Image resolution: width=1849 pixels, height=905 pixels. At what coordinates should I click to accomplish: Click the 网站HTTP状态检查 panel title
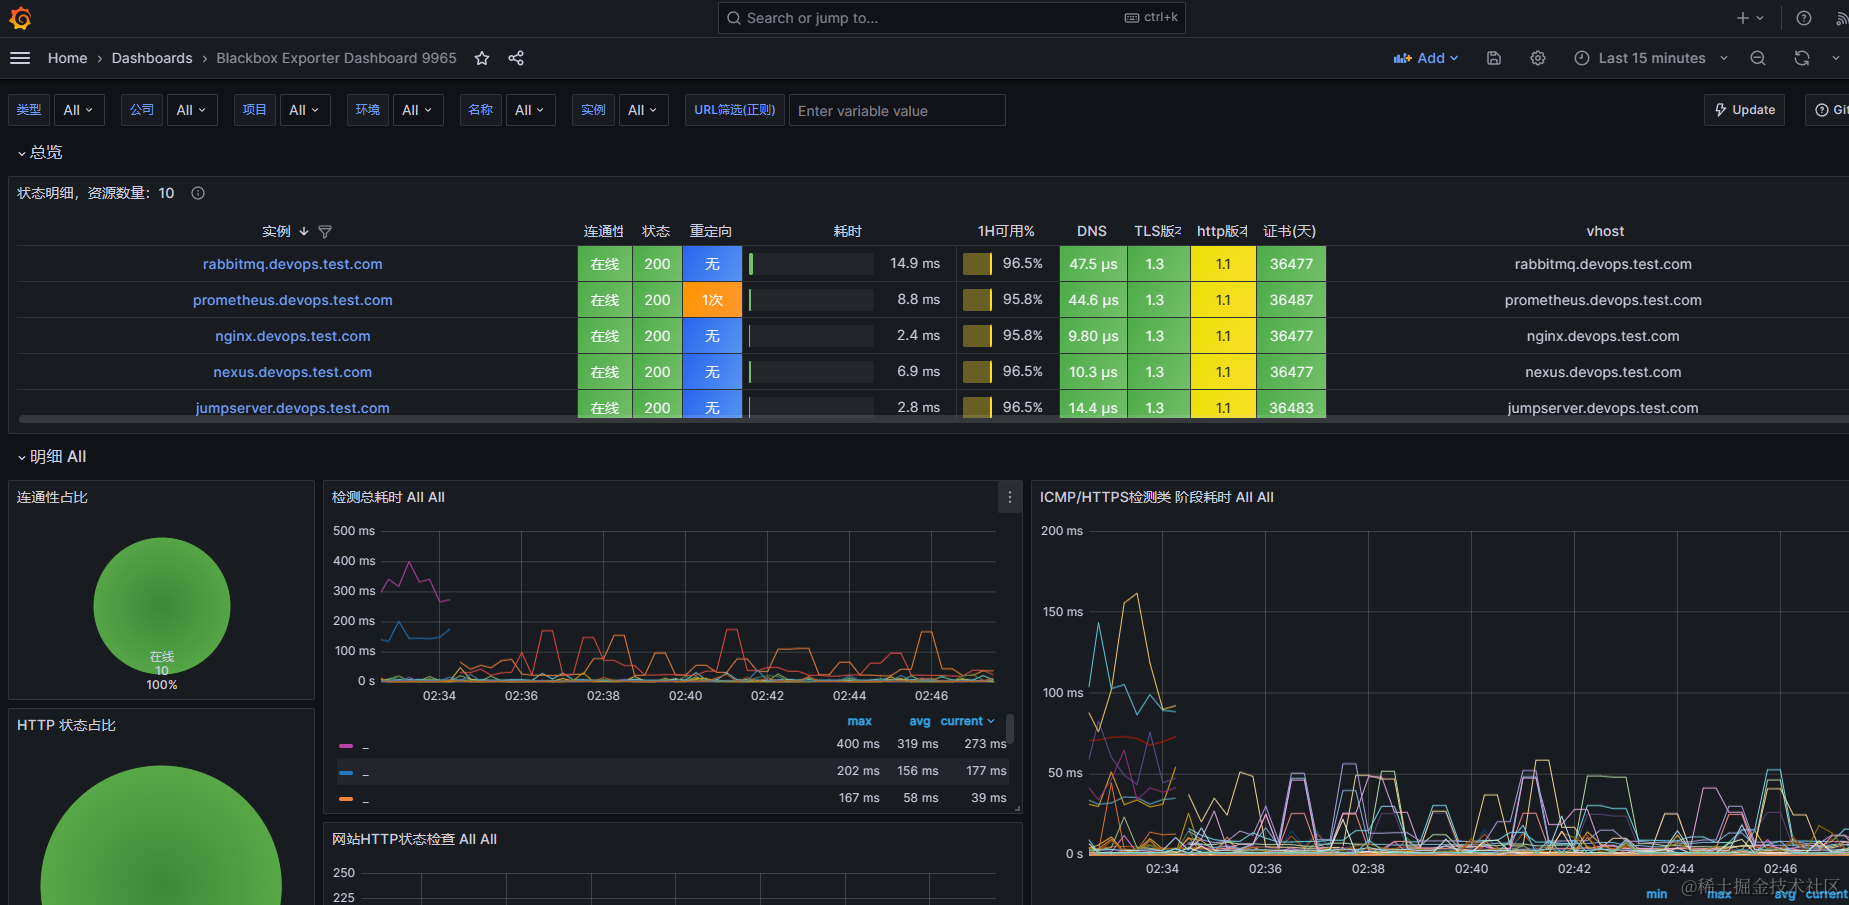click(x=414, y=839)
